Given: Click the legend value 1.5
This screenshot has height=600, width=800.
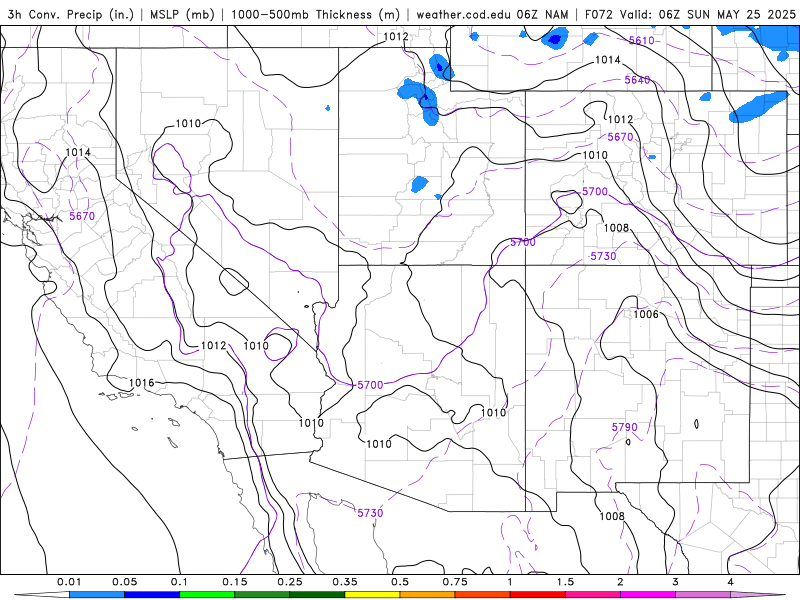Looking at the screenshot, I should click(565, 582).
